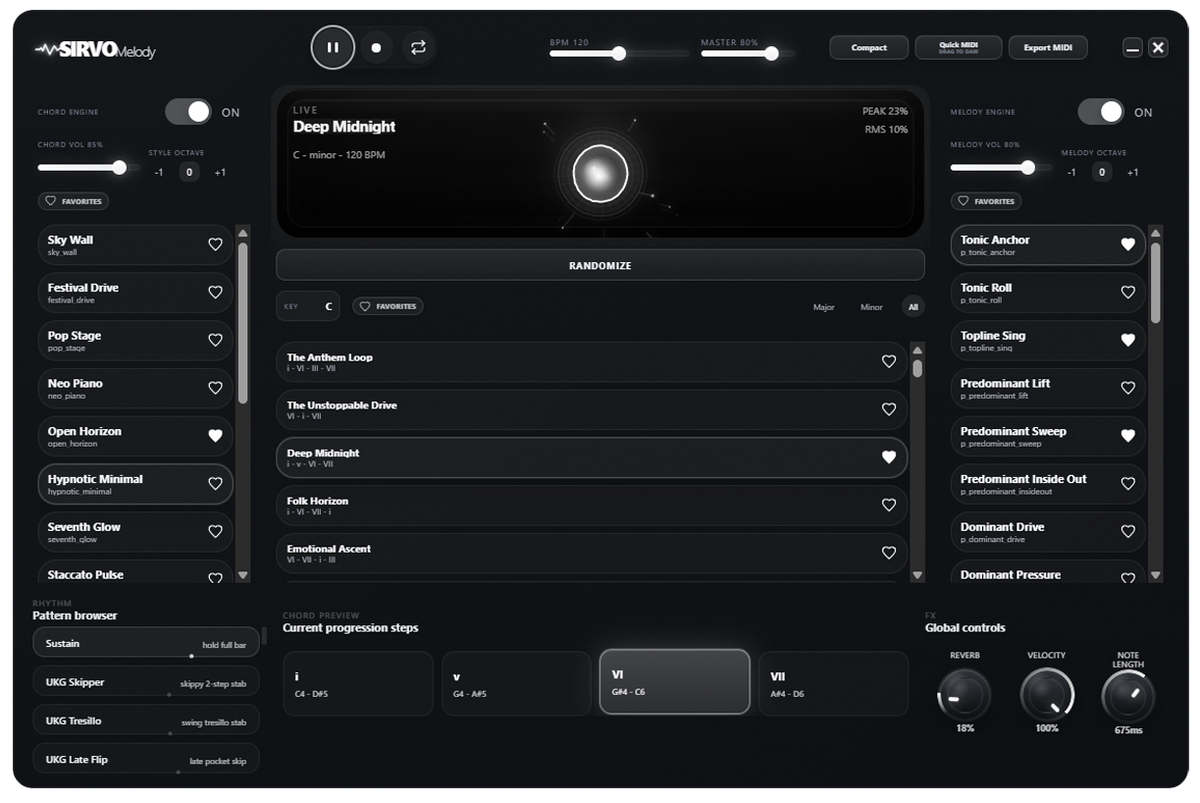This screenshot has height=803, width=1200.
Task: Click the record button
Action: click(376, 47)
